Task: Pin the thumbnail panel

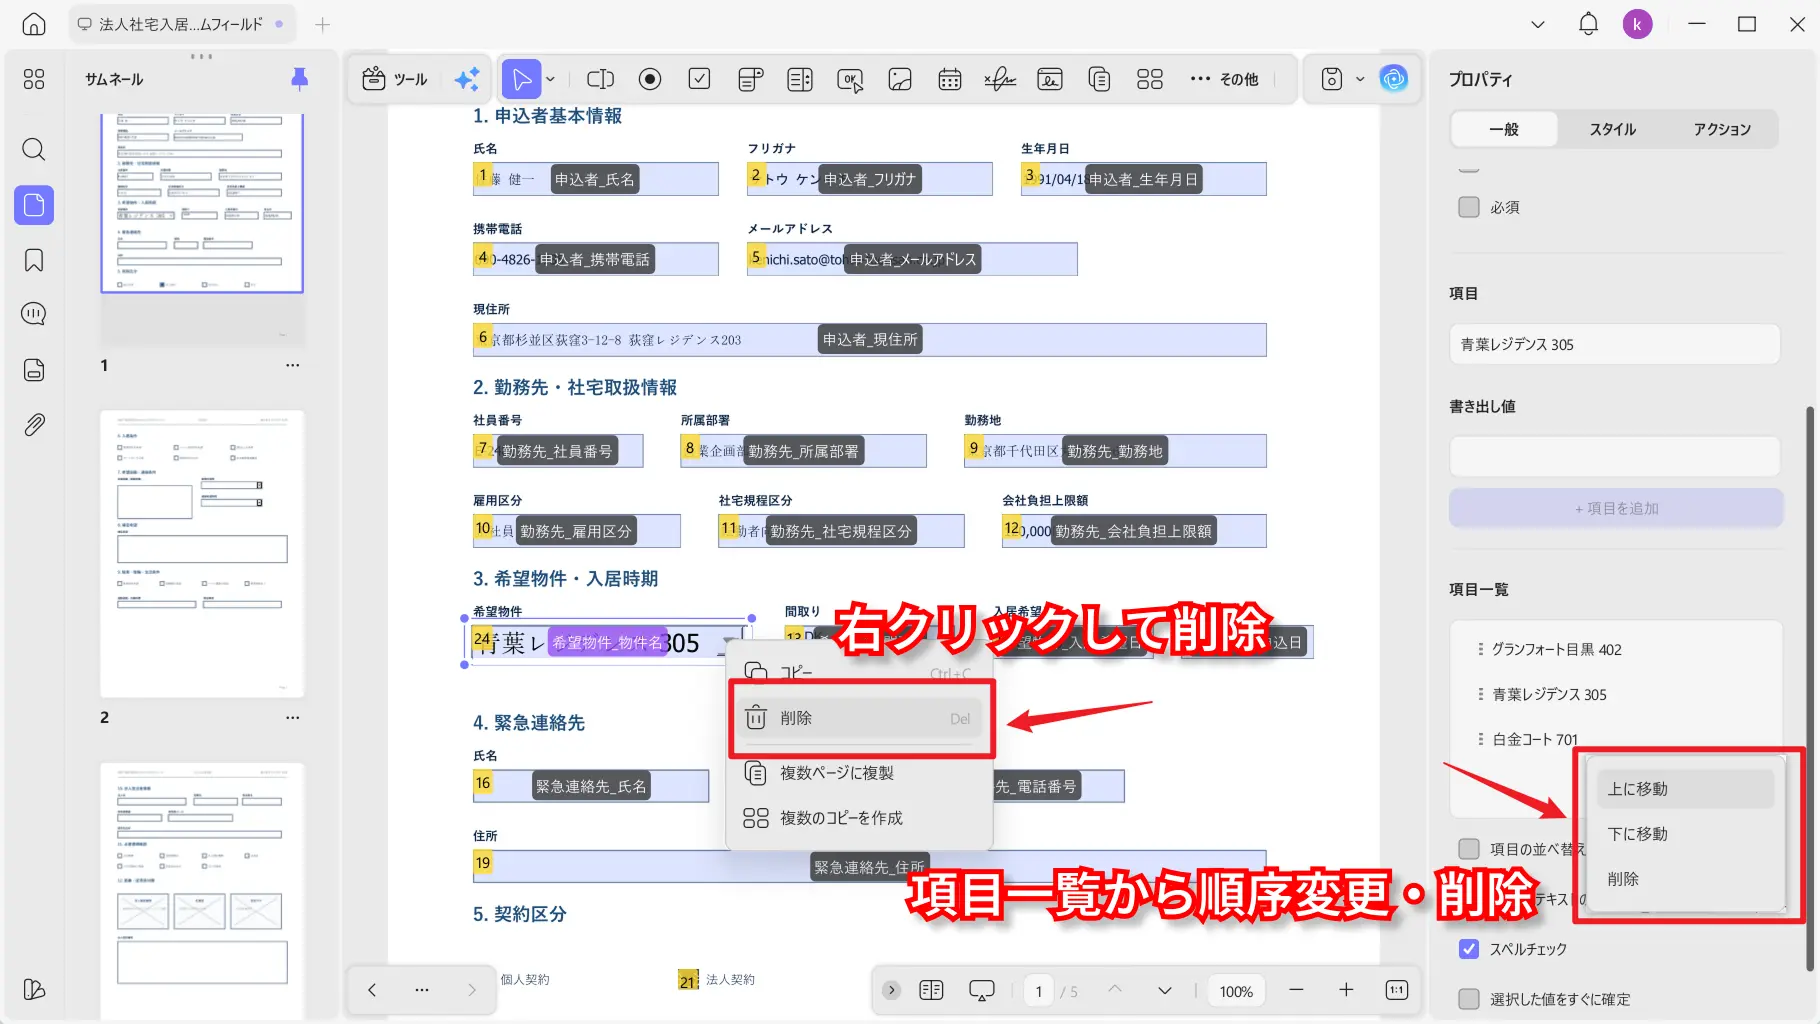Action: [x=299, y=79]
